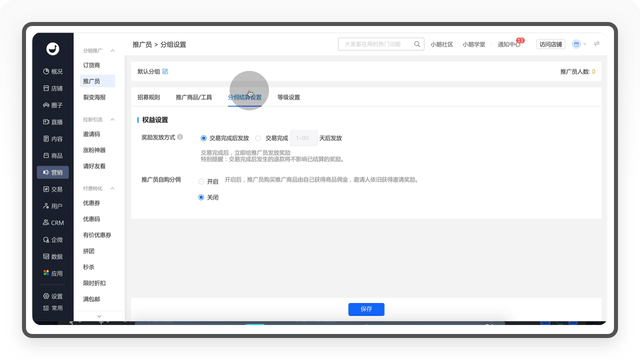Switch to the 等级设置 tab
This screenshot has width=640, height=360.
pyautogui.click(x=289, y=97)
